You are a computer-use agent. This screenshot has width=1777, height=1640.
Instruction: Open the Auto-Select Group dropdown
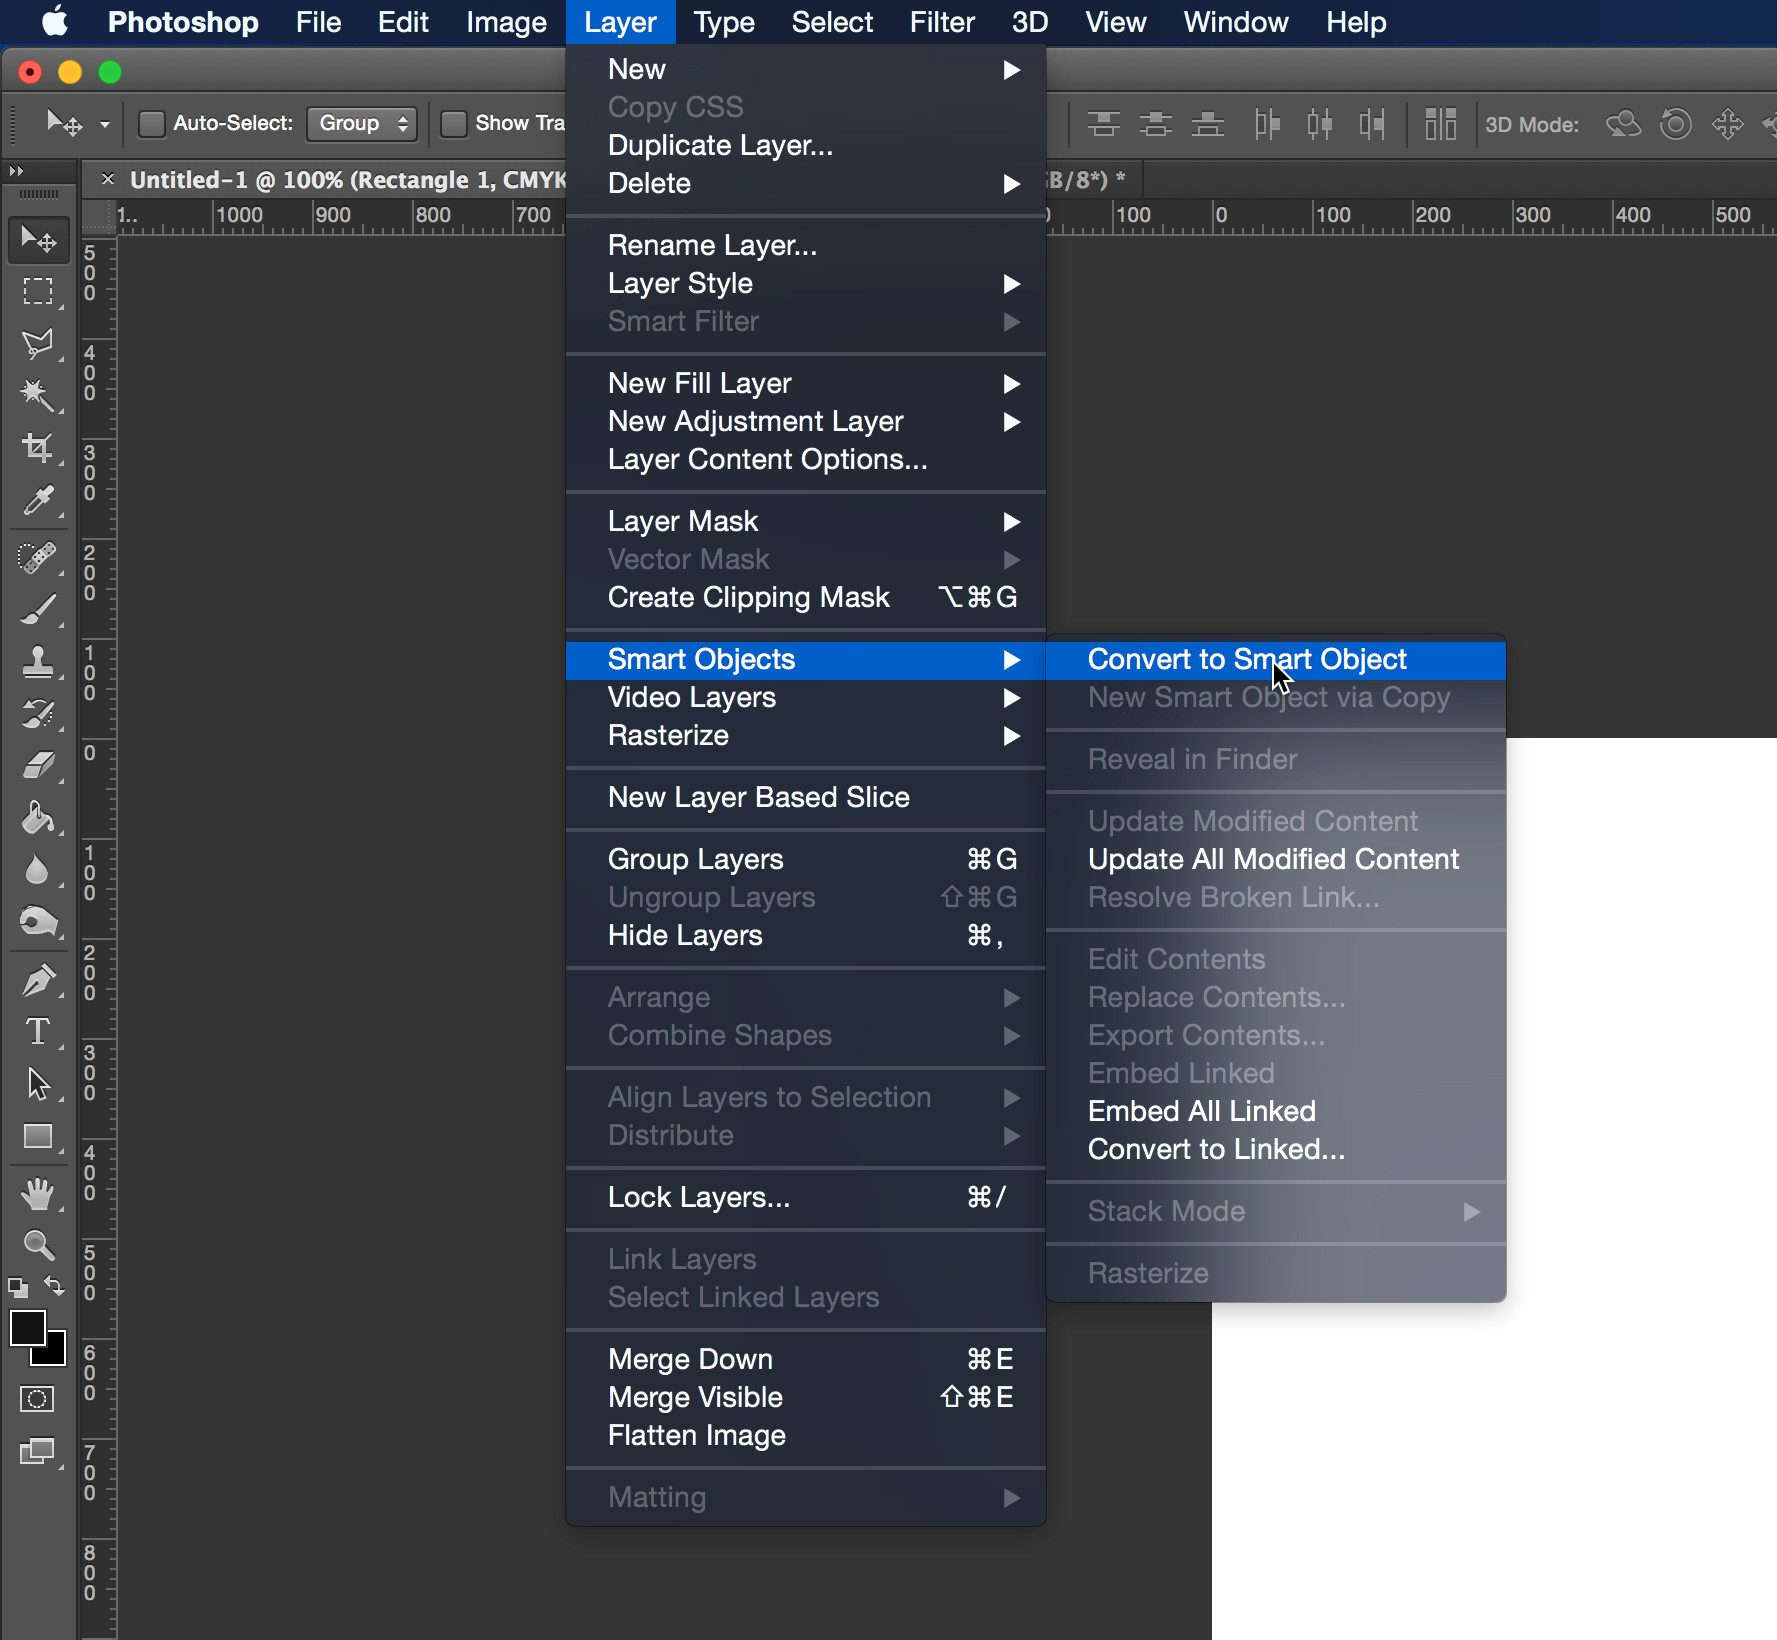pyautogui.click(x=361, y=123)
